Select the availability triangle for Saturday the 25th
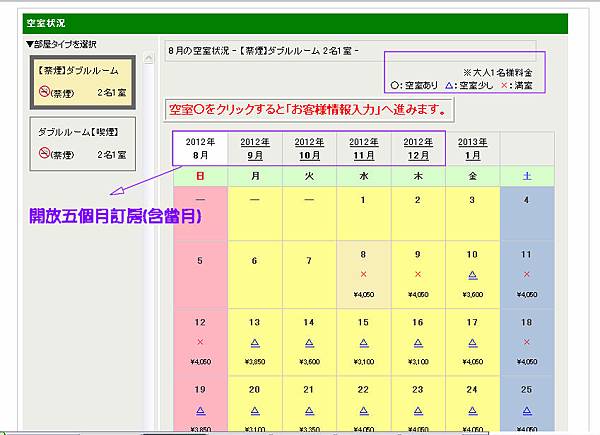 [x=527, y=411]
